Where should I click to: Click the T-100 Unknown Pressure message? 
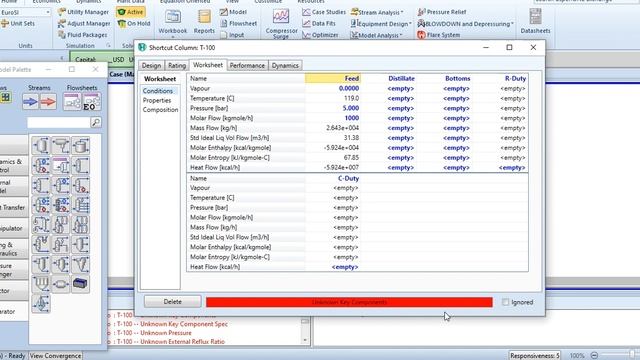point(154,333)
